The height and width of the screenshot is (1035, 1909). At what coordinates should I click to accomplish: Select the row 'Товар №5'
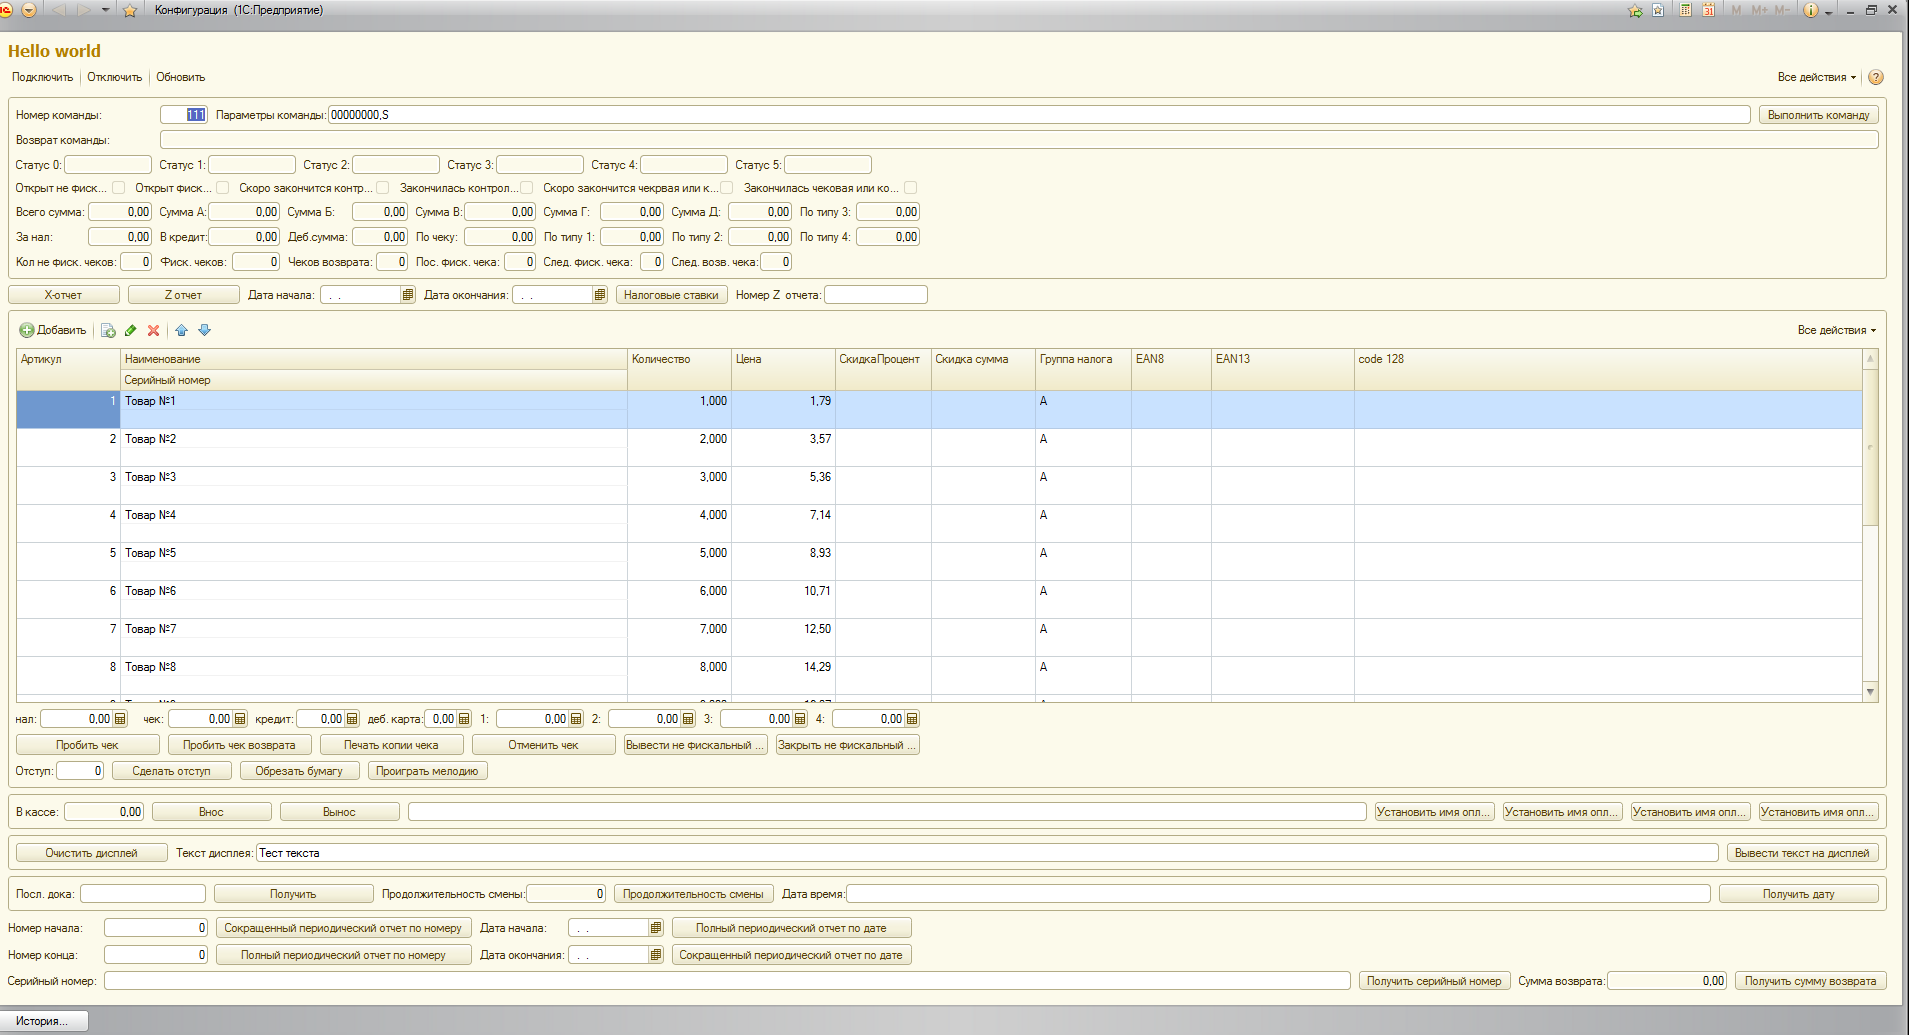pos(939,561)
